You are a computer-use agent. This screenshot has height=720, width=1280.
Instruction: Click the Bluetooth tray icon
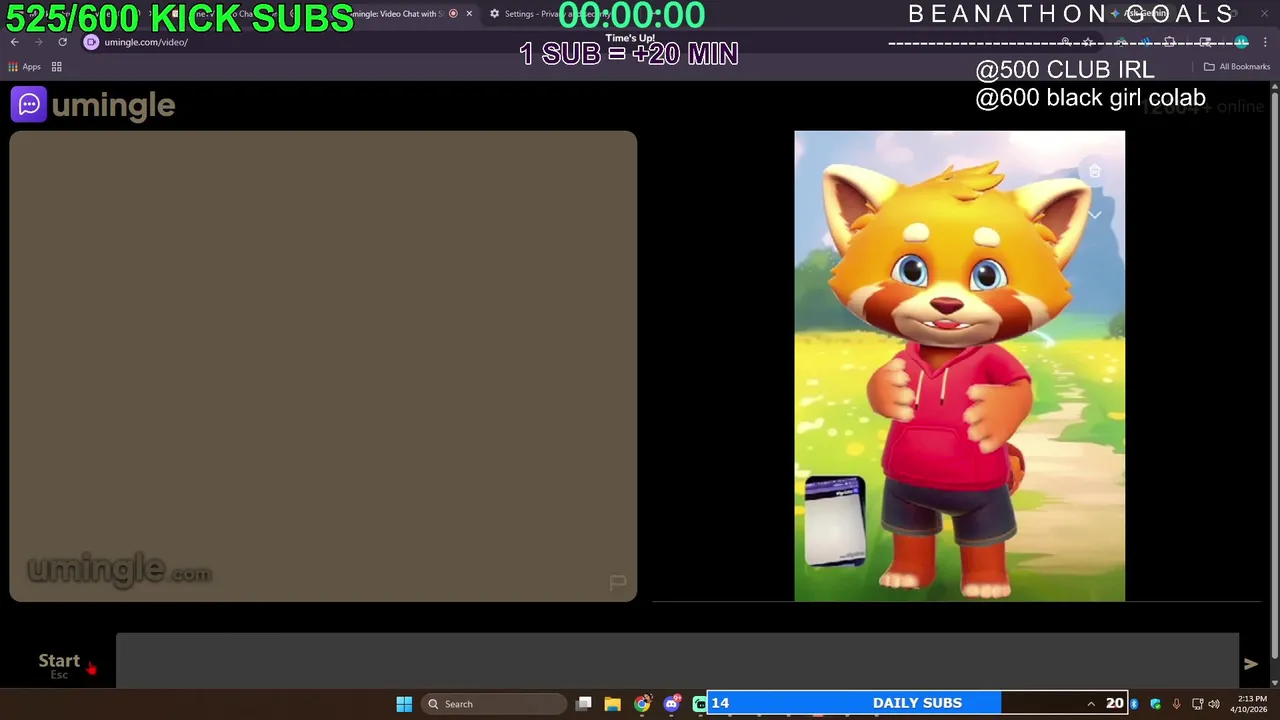coord(1134,704)
